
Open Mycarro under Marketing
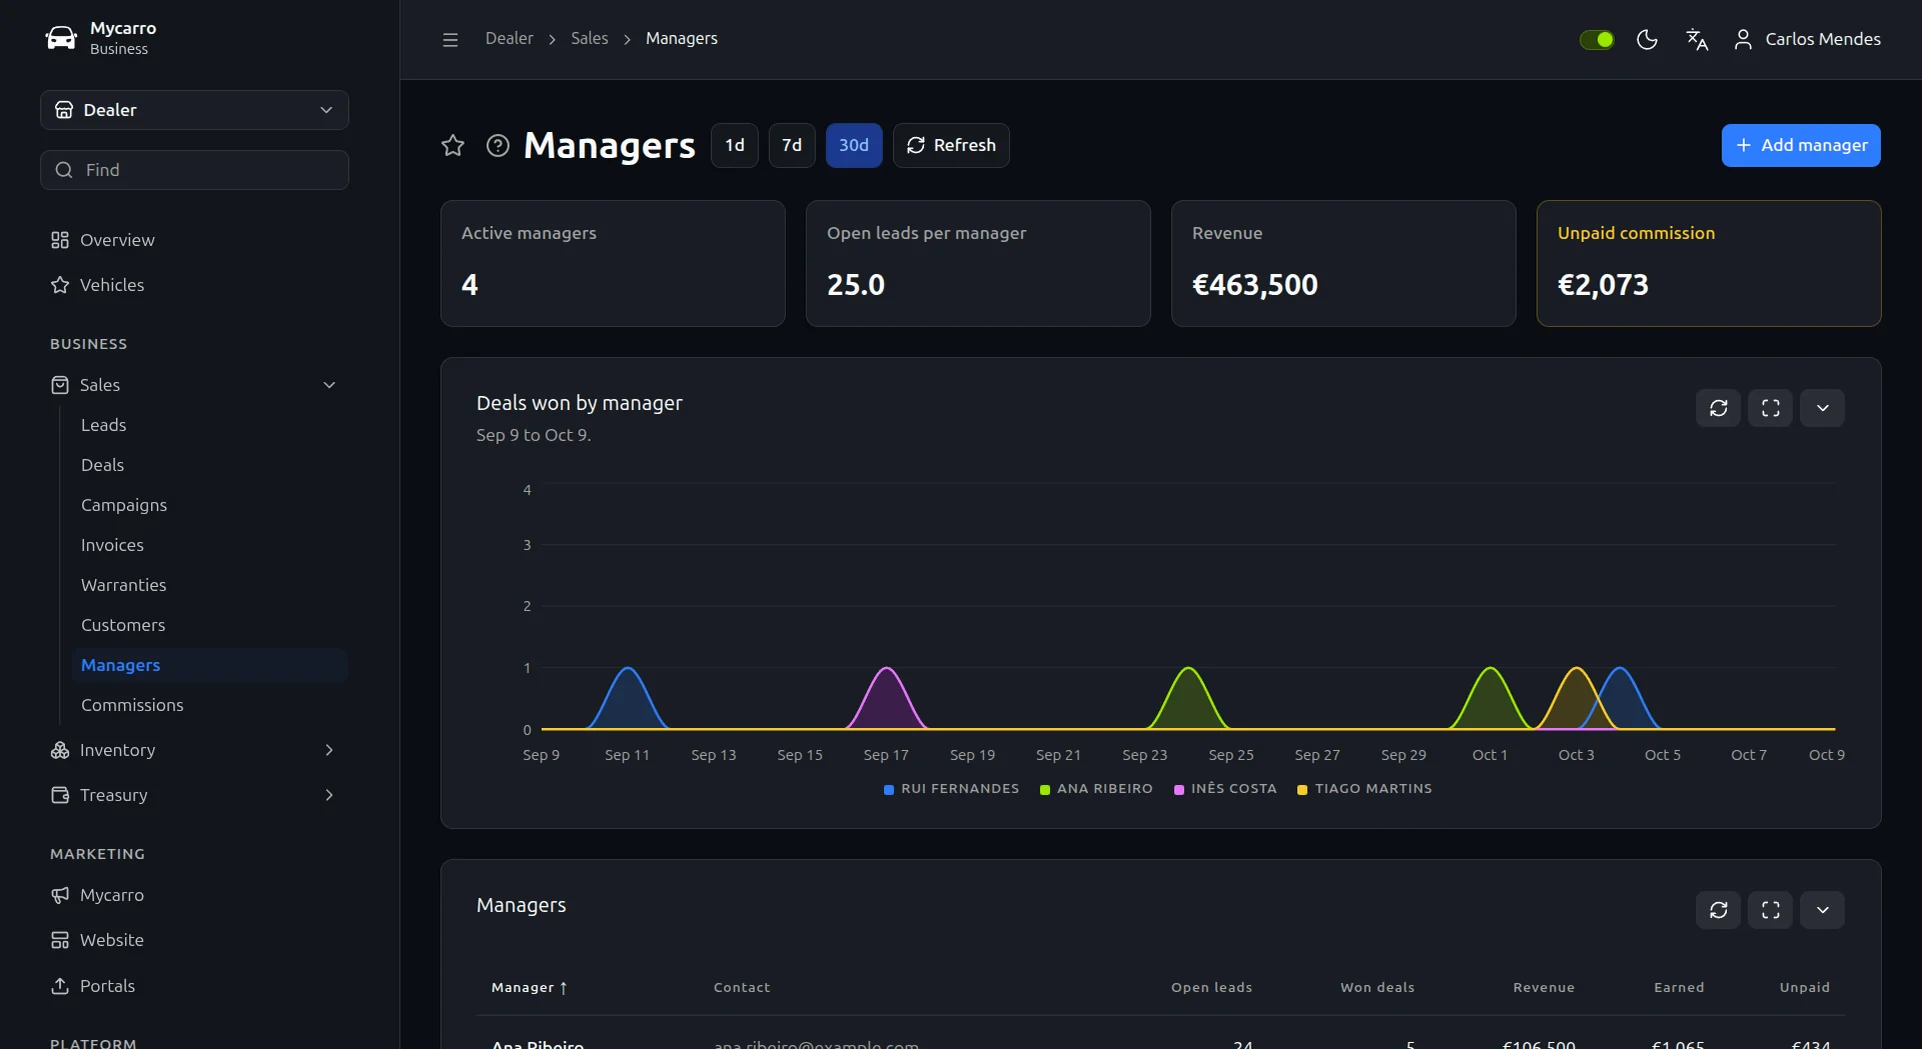pos(194,895)
